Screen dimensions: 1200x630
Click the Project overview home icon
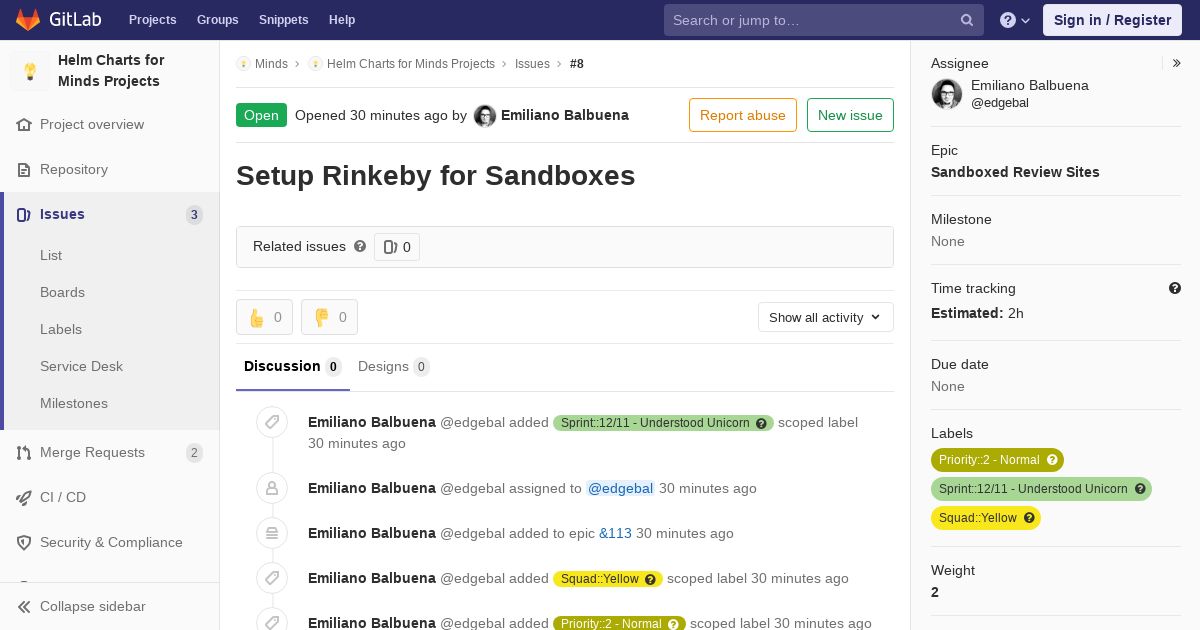click(x=24, y=125)
